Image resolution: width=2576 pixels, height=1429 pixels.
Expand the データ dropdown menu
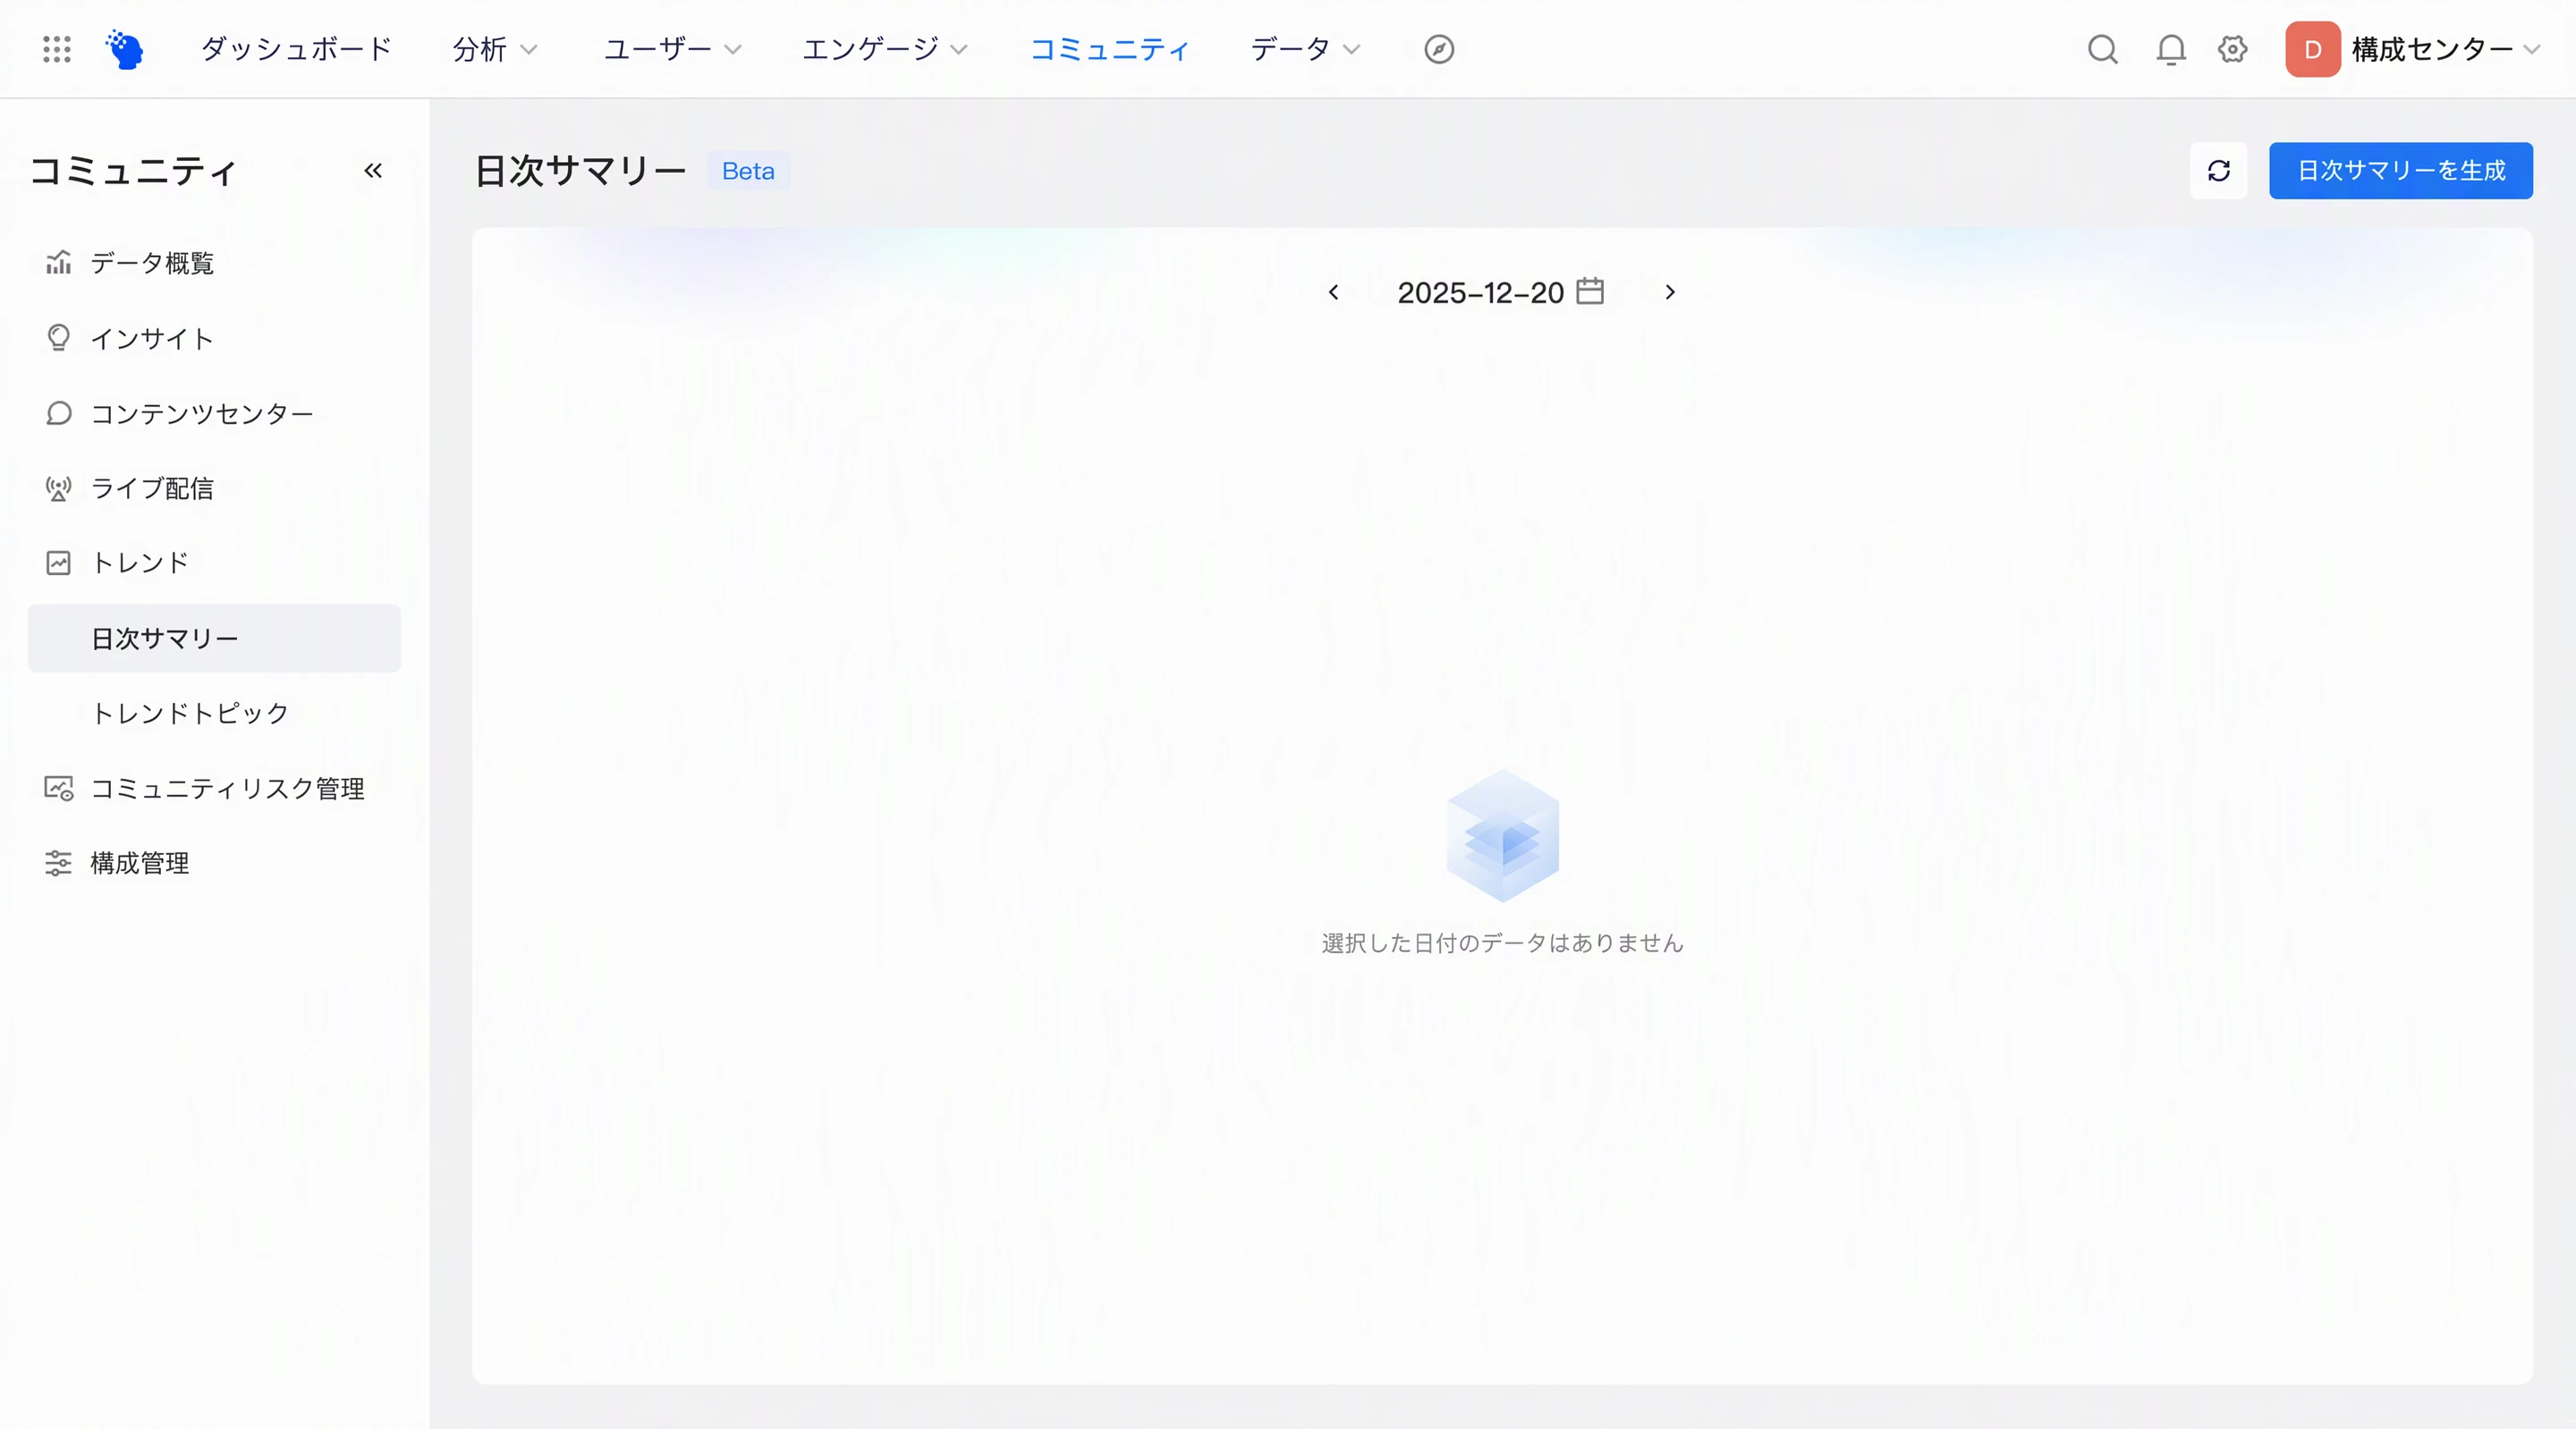[x=1306, y=49]
